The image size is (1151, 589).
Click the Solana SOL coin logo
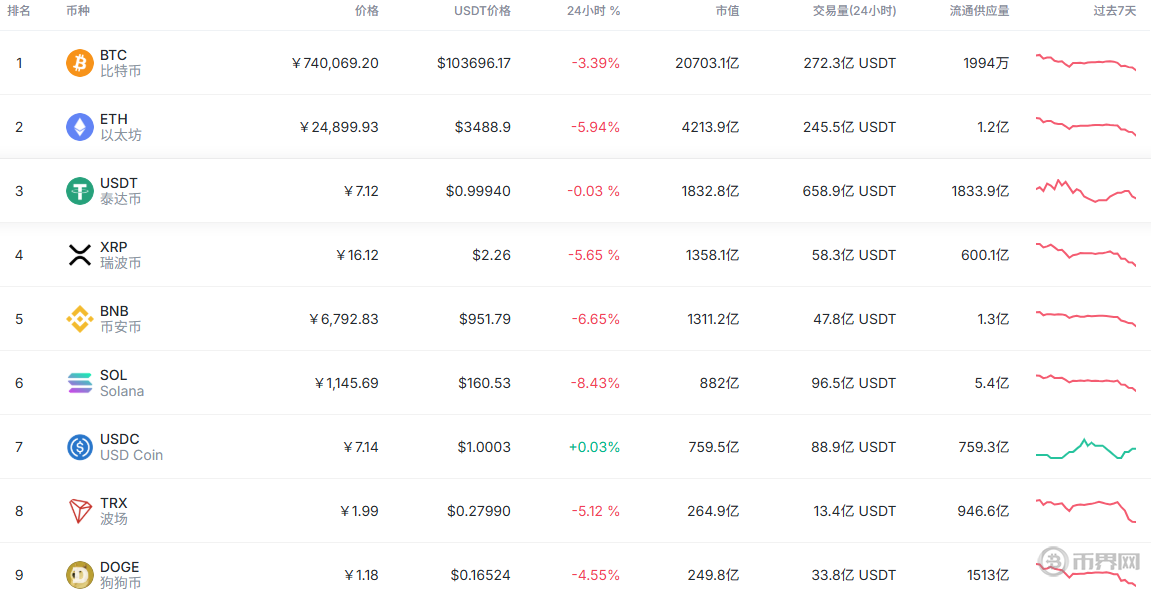point(80,383)
